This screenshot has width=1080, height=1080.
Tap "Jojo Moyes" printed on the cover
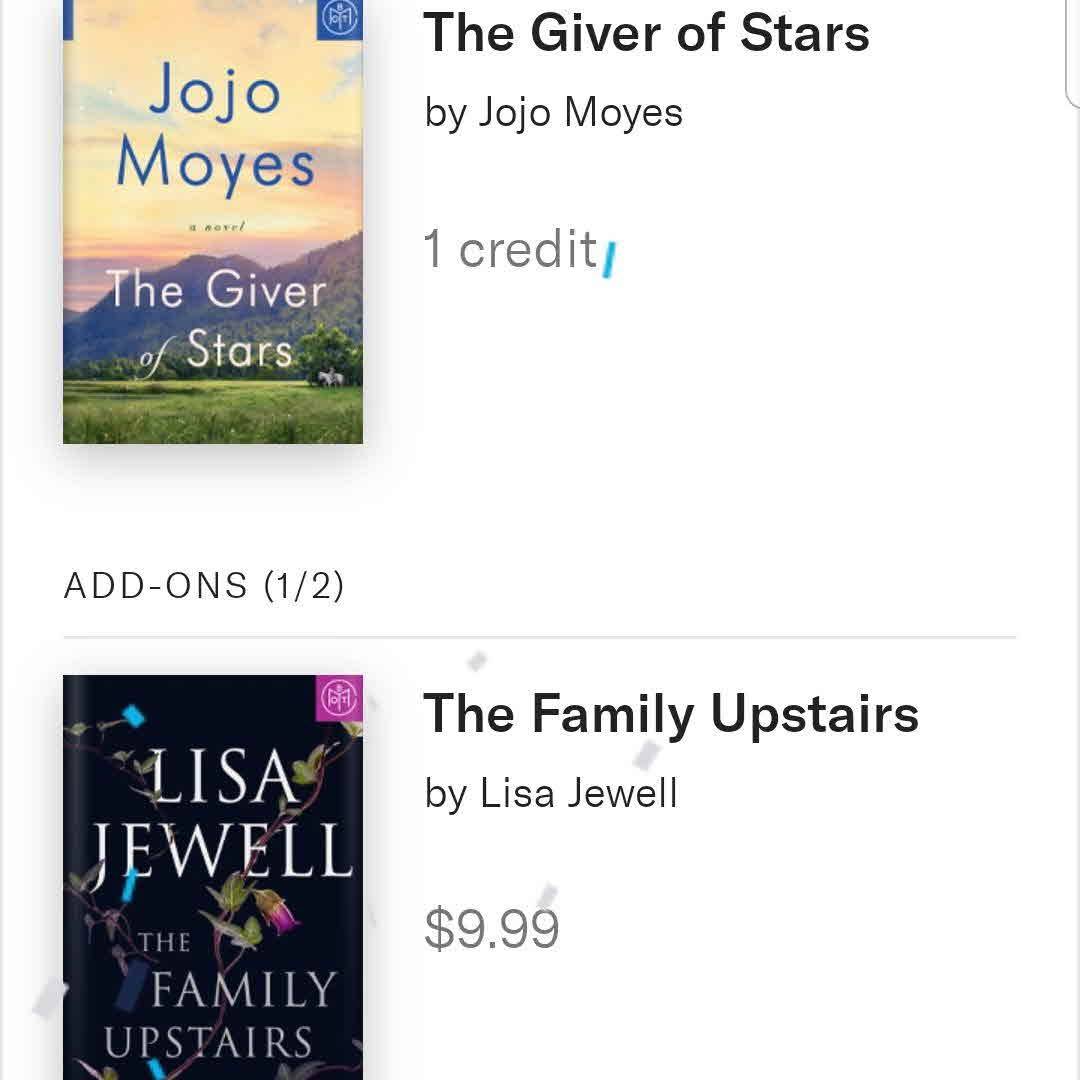pyautogui.click(x=214, y=130)
